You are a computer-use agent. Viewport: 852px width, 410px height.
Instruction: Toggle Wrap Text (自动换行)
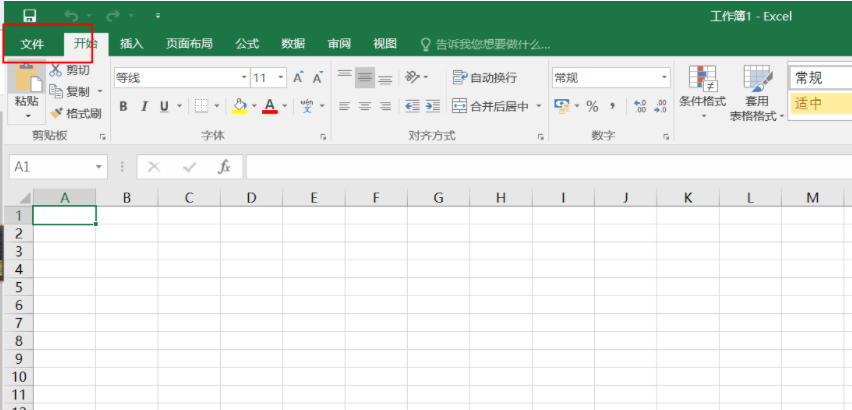(485, 78)
